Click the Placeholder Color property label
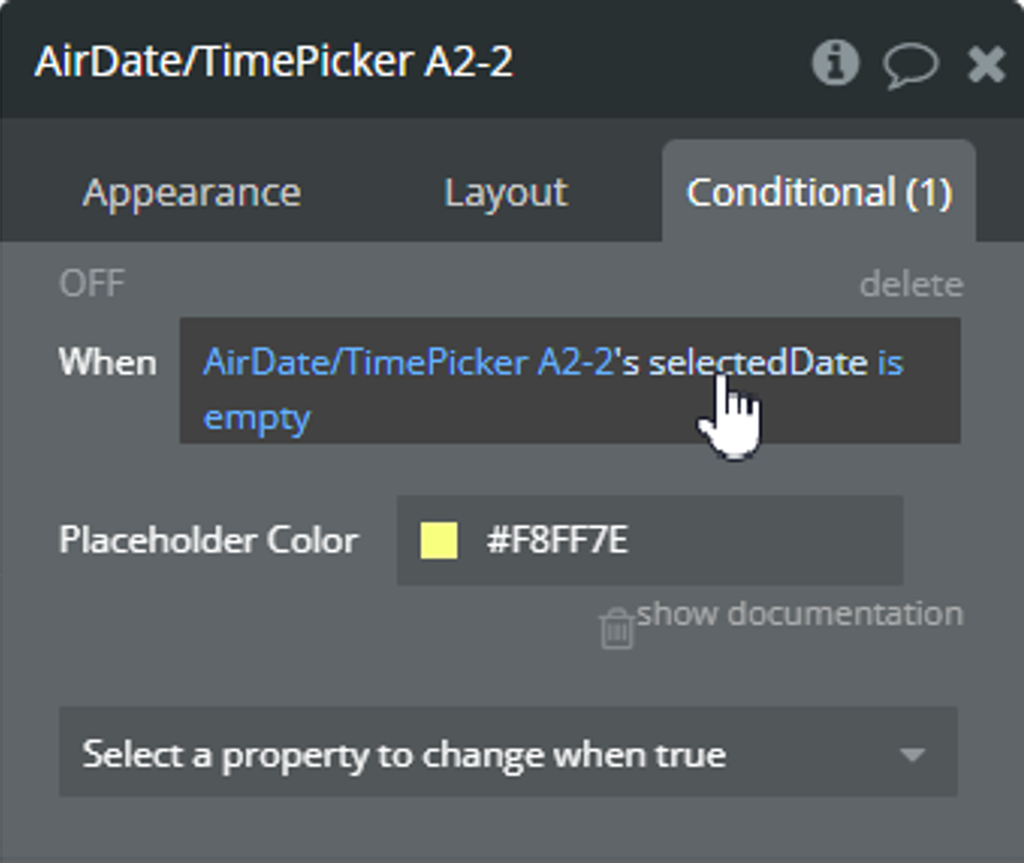The image size is (1024, 863). [209, 540]
